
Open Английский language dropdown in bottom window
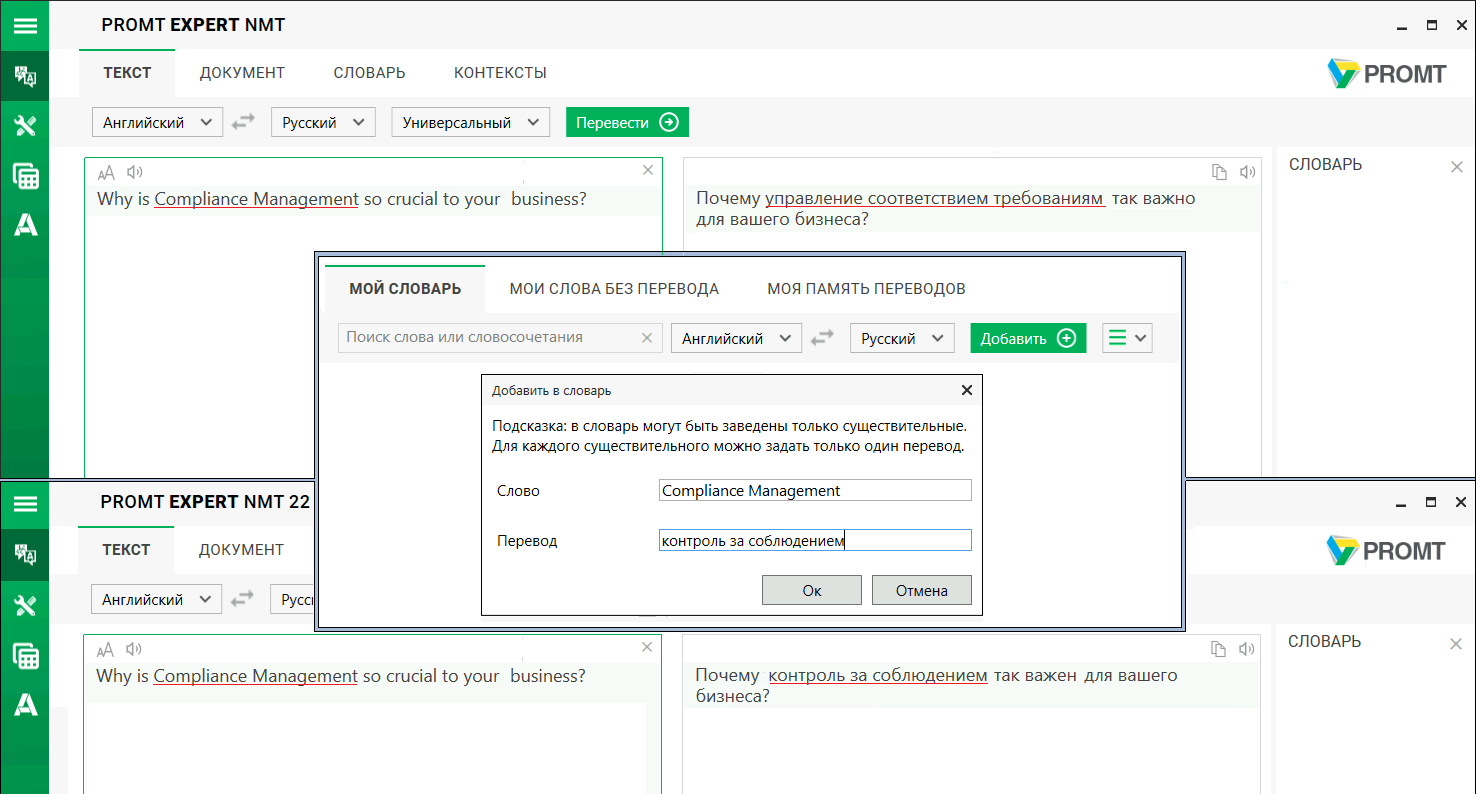[x=156, y=600]
